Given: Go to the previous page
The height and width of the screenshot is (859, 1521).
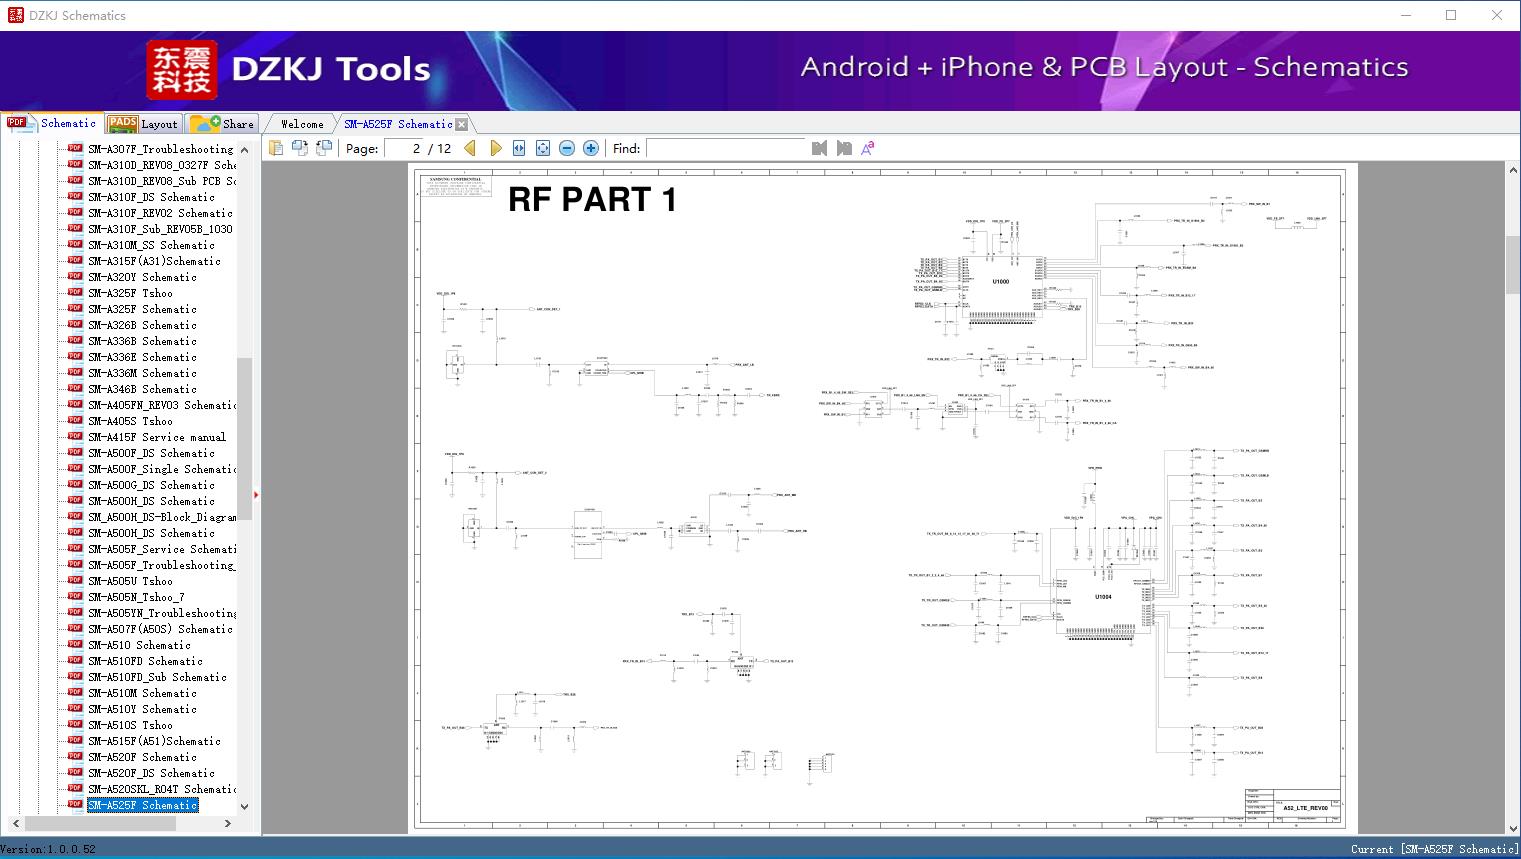Looking at the screenshot, I should tap(471, 148).
